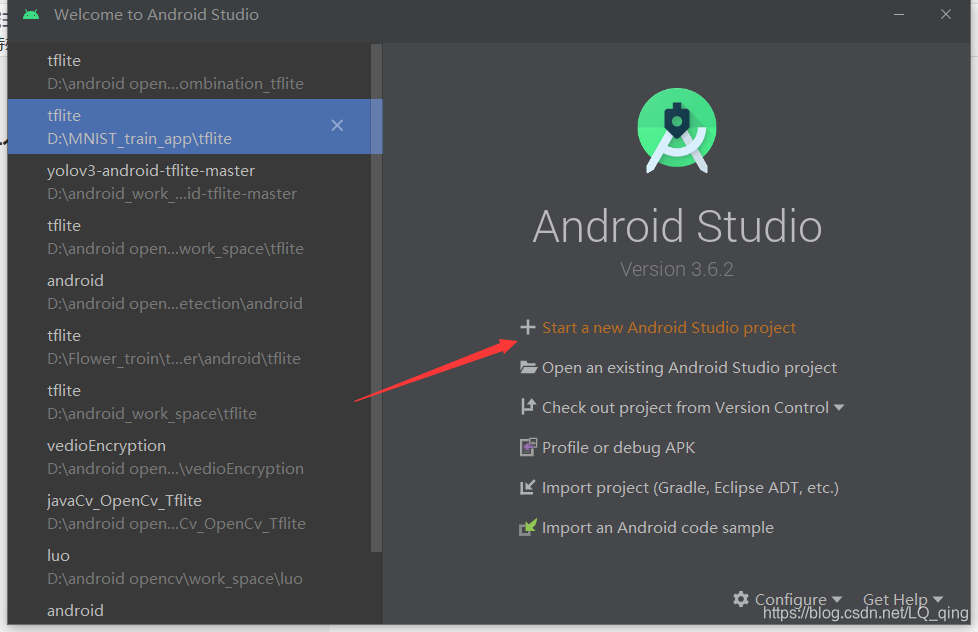Open recent project at ombination_tflite path

[x=189, y=72]
